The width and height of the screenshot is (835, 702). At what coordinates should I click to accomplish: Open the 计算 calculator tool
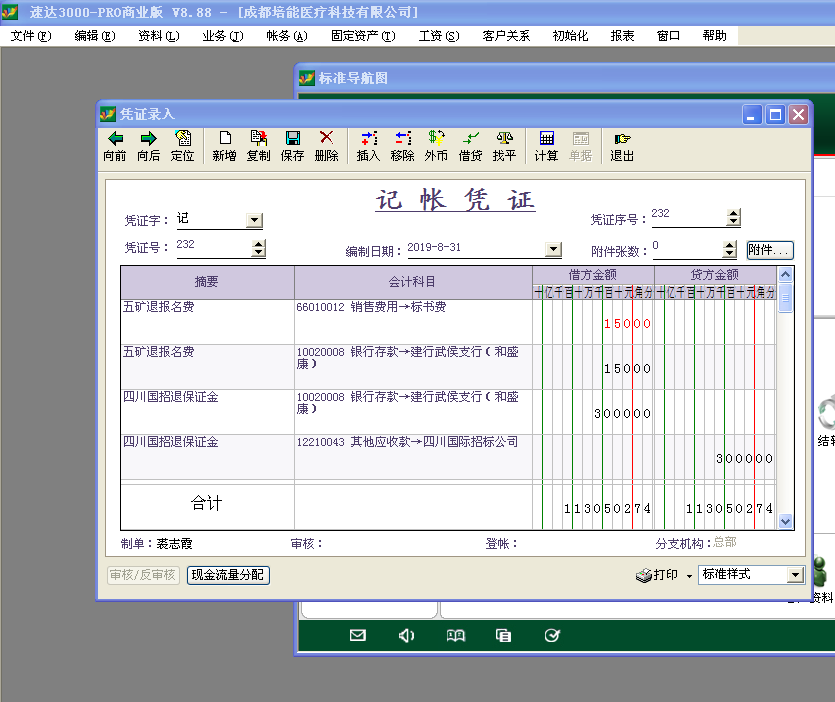click(x=546, y=139)
